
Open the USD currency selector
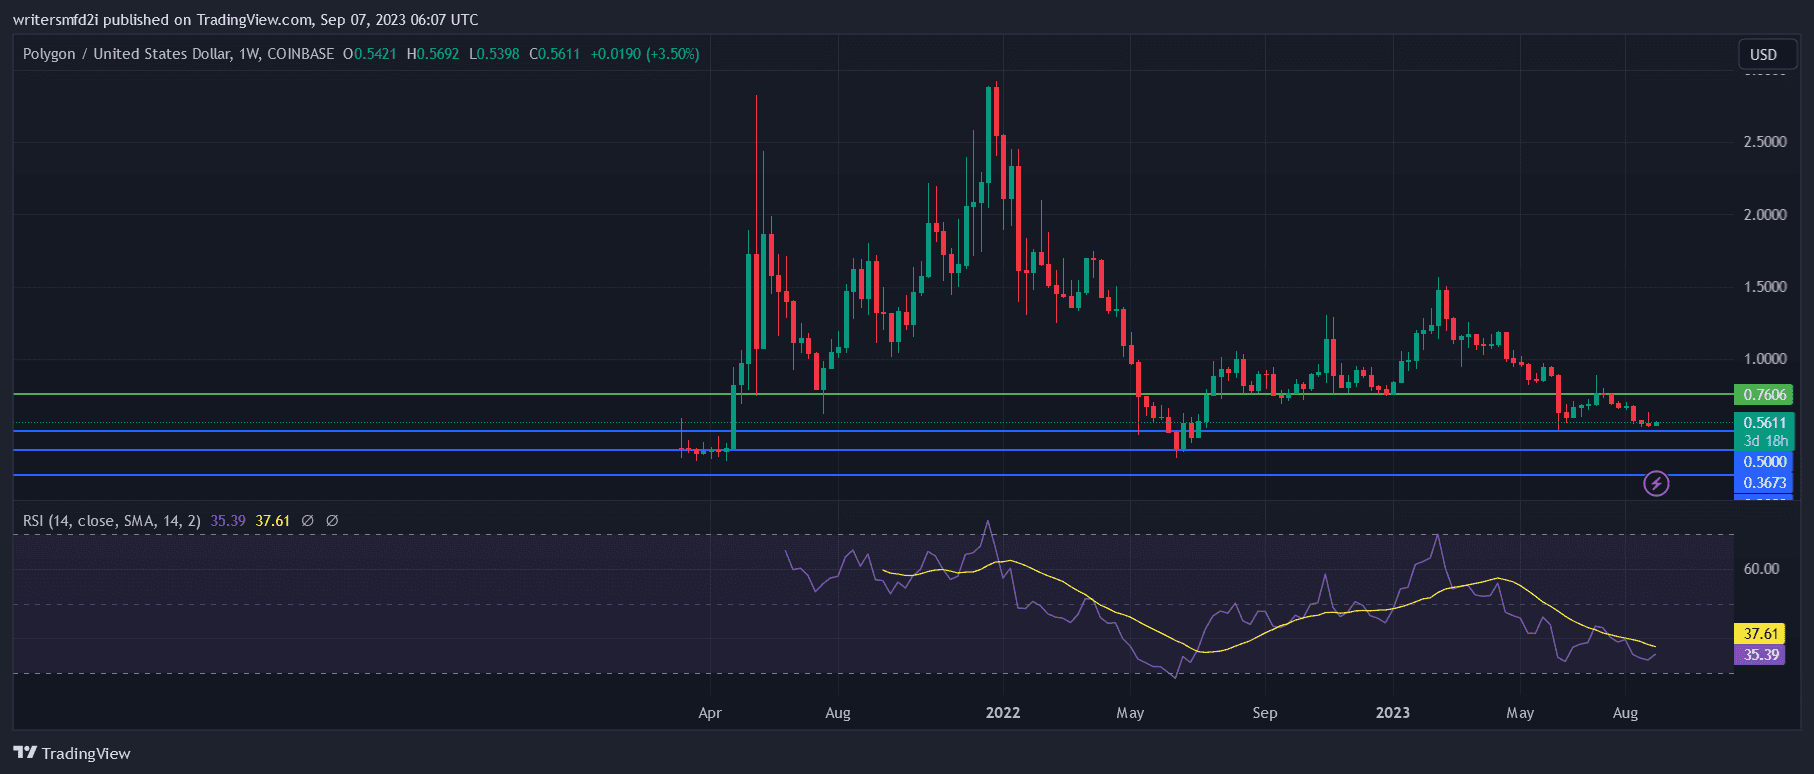1763,55
